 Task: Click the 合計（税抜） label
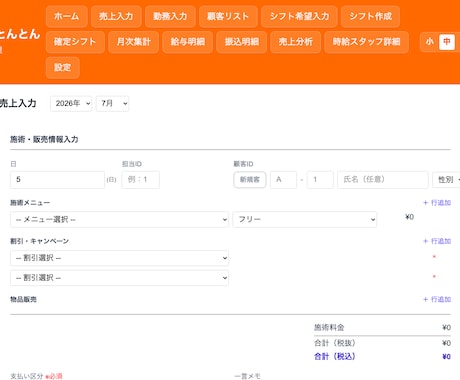pos(335,343)
